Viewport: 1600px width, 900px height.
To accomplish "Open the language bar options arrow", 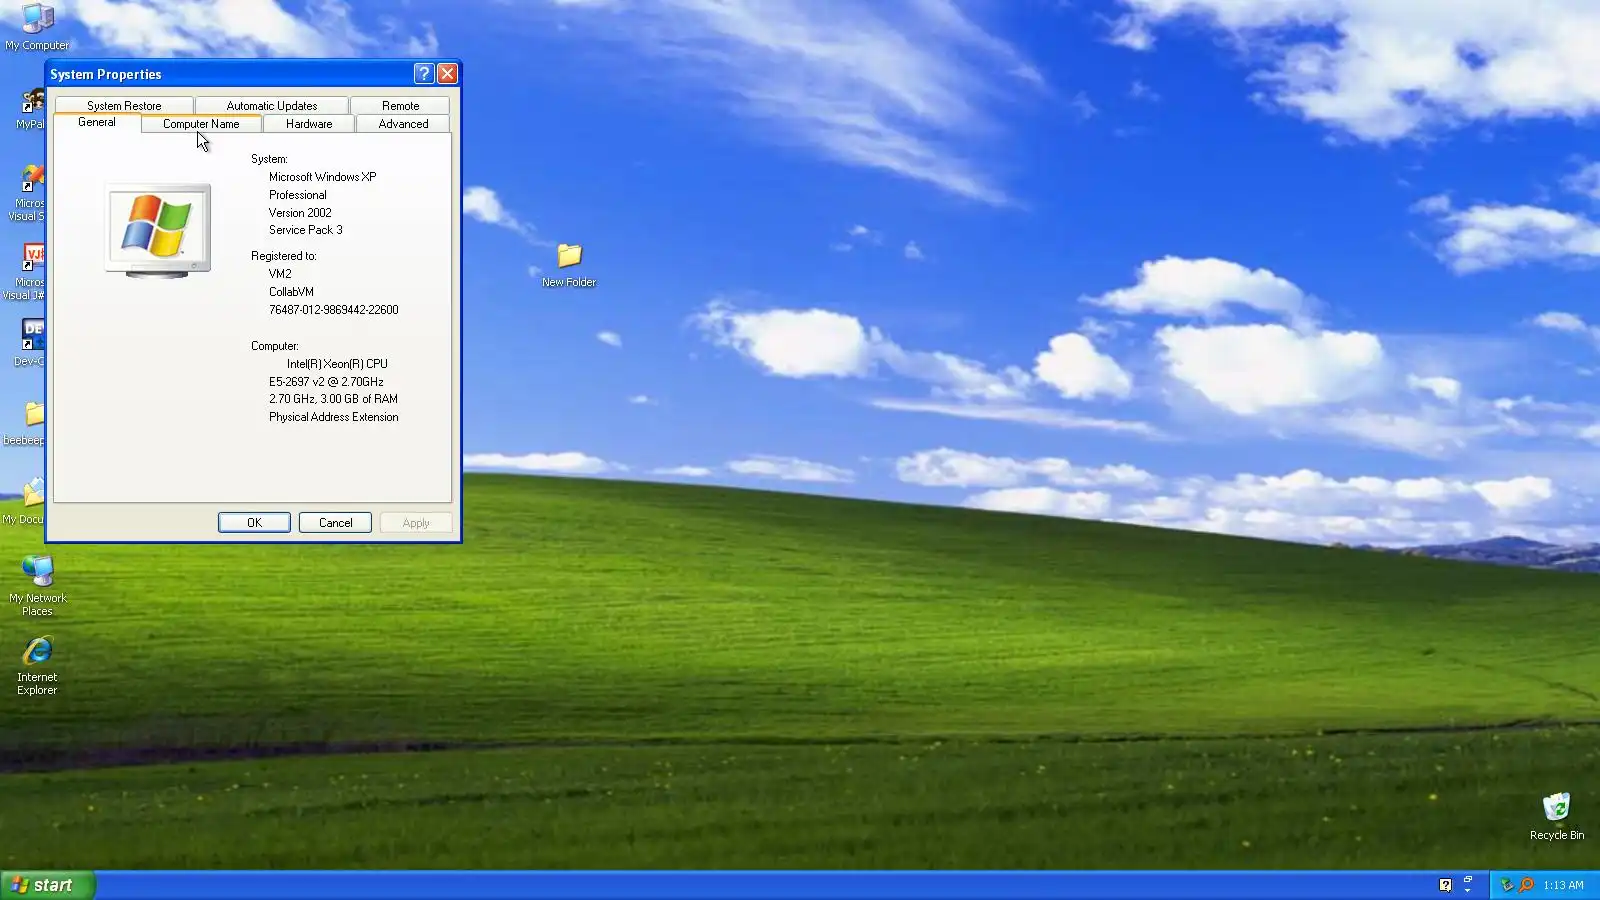I will point(1468,890).
